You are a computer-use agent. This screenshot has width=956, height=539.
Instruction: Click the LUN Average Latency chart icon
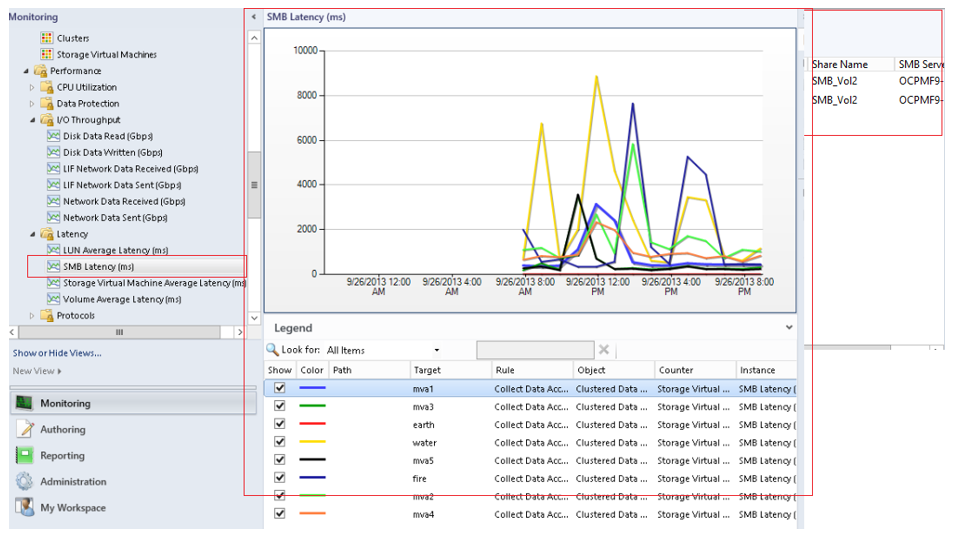54,250
